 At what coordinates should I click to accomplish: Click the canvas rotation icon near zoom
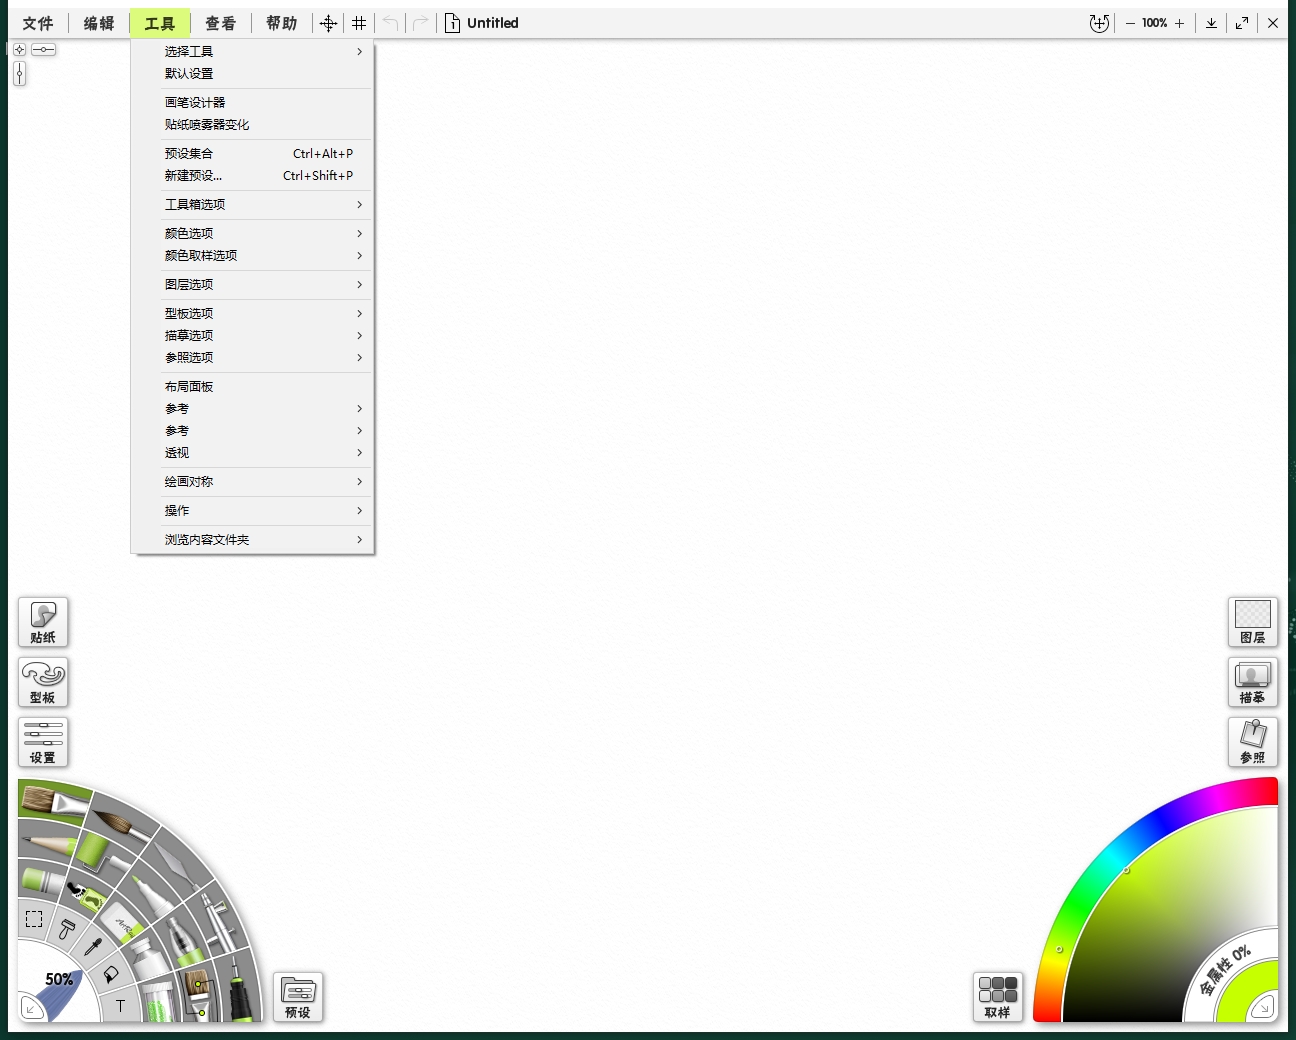(1099, 23)
